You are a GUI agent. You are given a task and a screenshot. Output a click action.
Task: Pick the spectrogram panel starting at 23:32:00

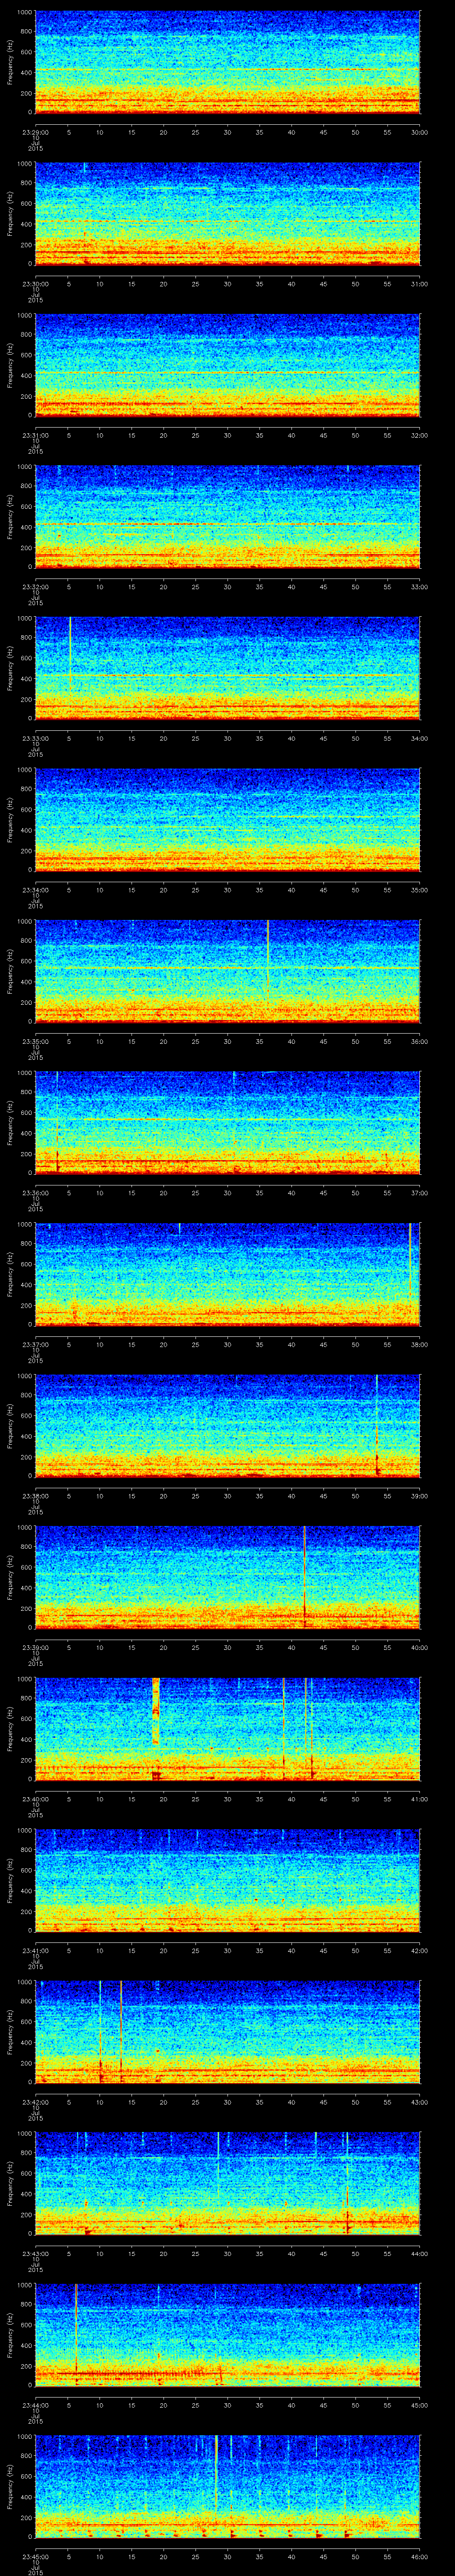pyautogui.click(x=227, y=517)
